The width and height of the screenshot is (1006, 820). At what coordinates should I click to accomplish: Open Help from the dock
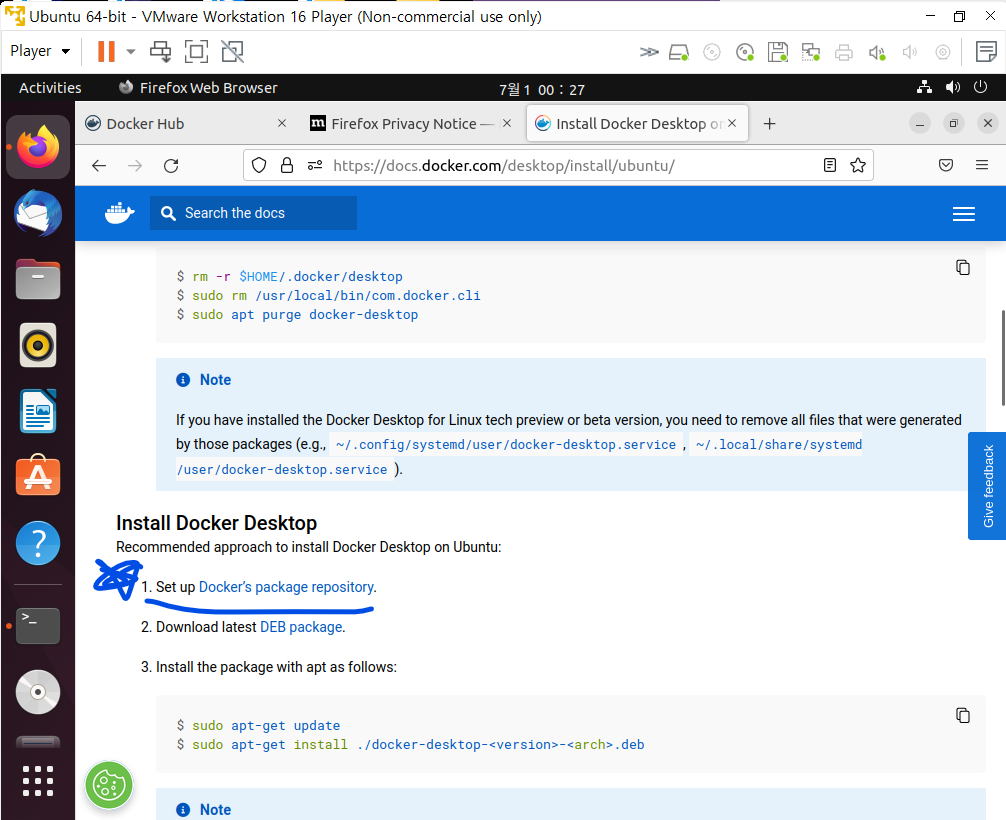point(38,543)
